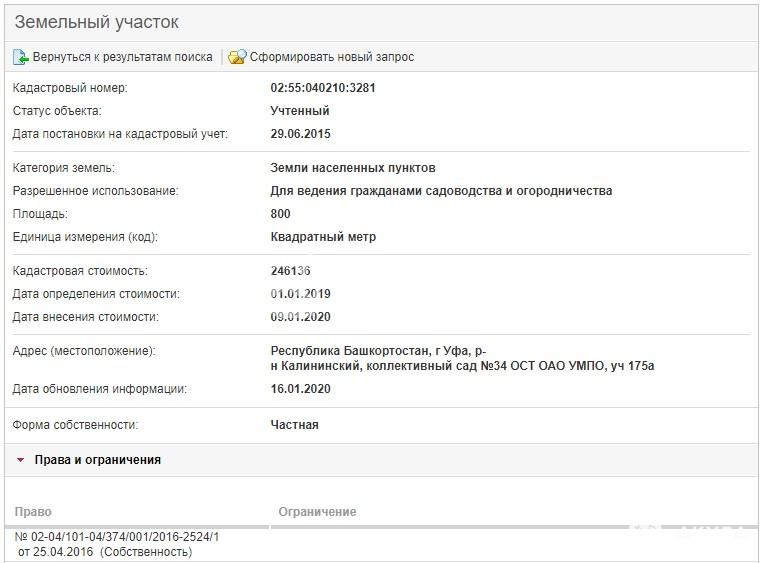Image resolution: width=764 pixels, height=563 pixels.
Task: Click the 'Права и ограничения' section header
Action: [97, 460]
